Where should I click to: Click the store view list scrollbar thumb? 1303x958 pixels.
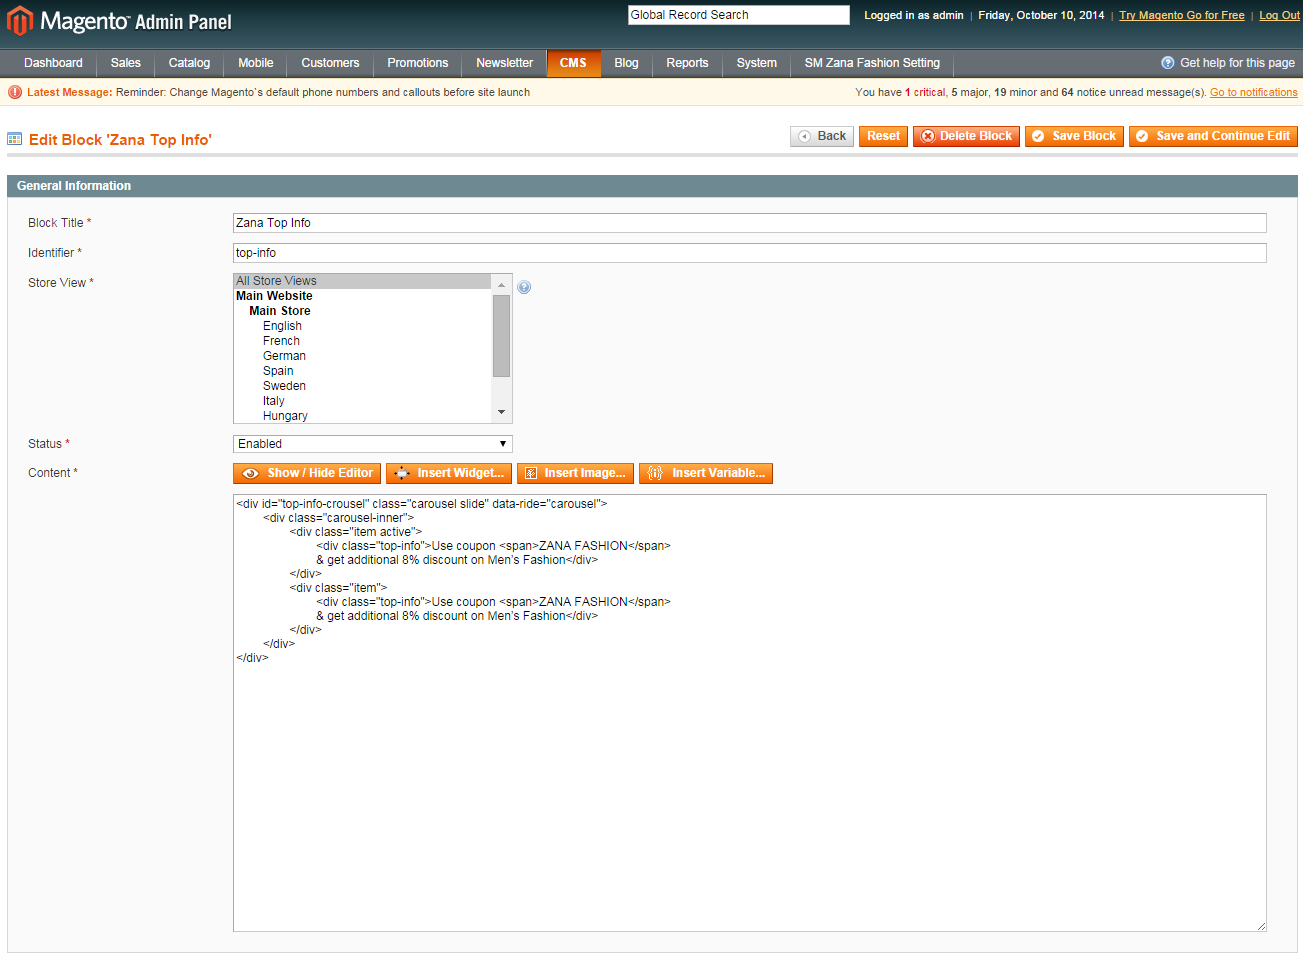(502, 336)
